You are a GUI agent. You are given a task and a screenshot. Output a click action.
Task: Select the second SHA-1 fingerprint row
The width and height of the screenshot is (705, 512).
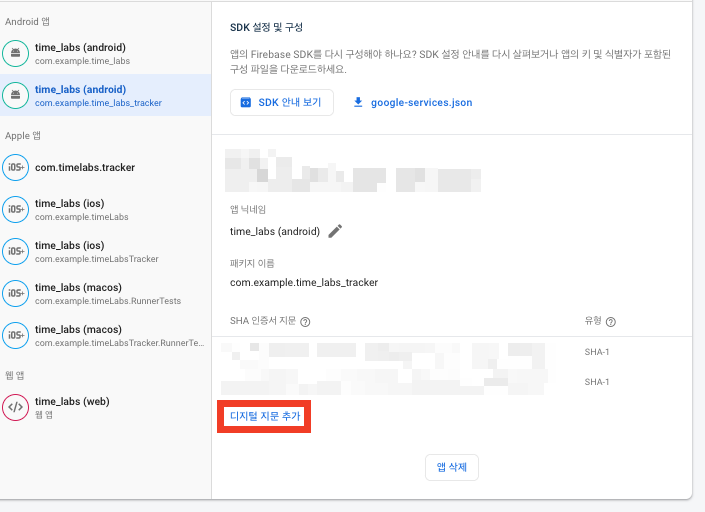(x=400, y=382)
